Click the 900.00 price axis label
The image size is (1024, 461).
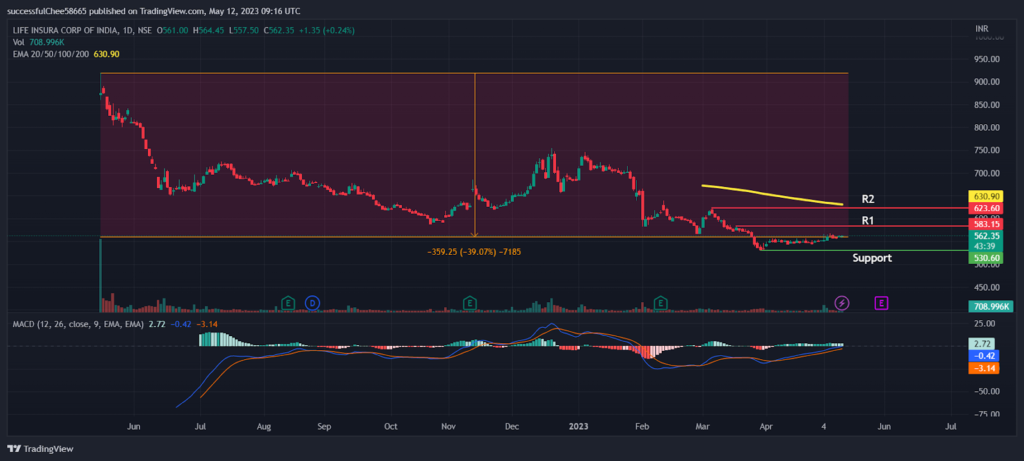point(987,82)
